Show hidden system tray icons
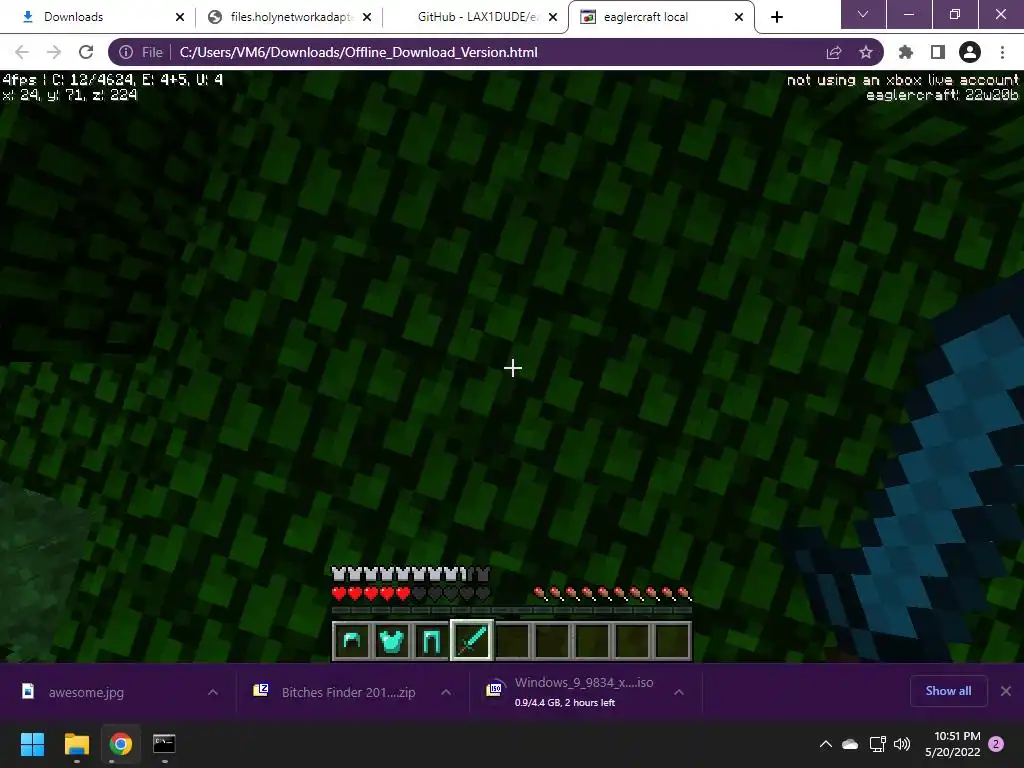 [825, 744]
